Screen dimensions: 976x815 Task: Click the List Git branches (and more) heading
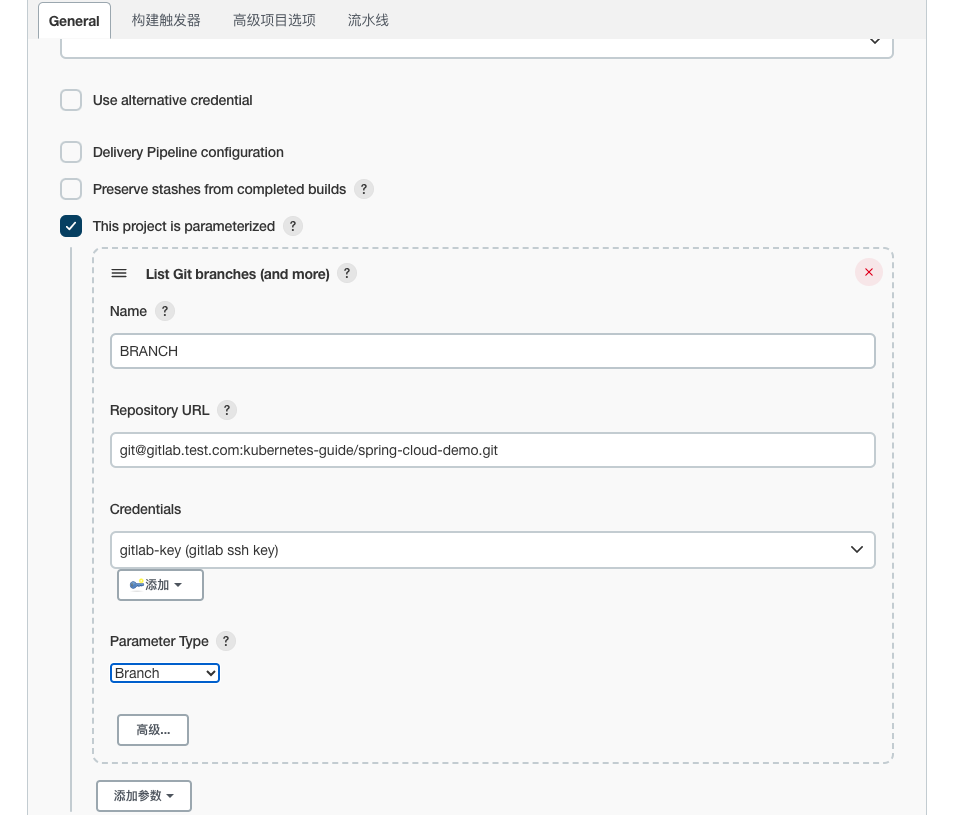click(237, 274)
